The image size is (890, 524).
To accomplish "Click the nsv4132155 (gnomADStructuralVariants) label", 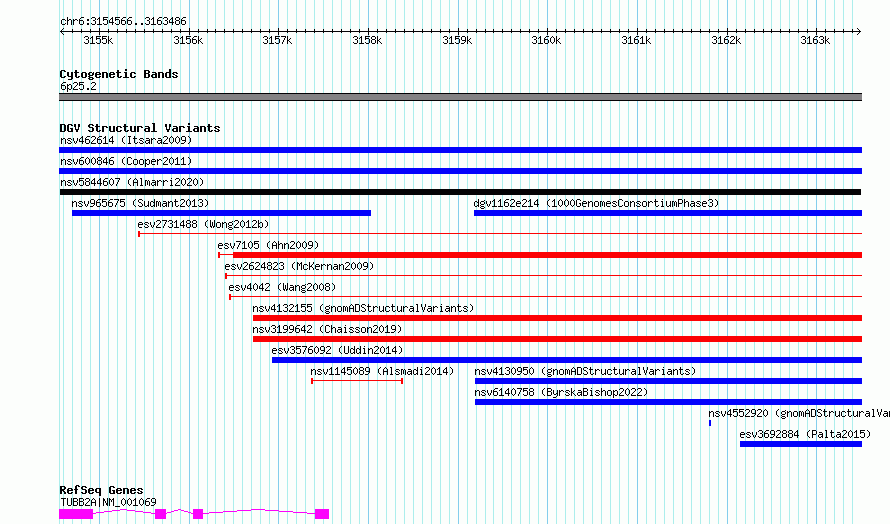I will coord(363,308).
